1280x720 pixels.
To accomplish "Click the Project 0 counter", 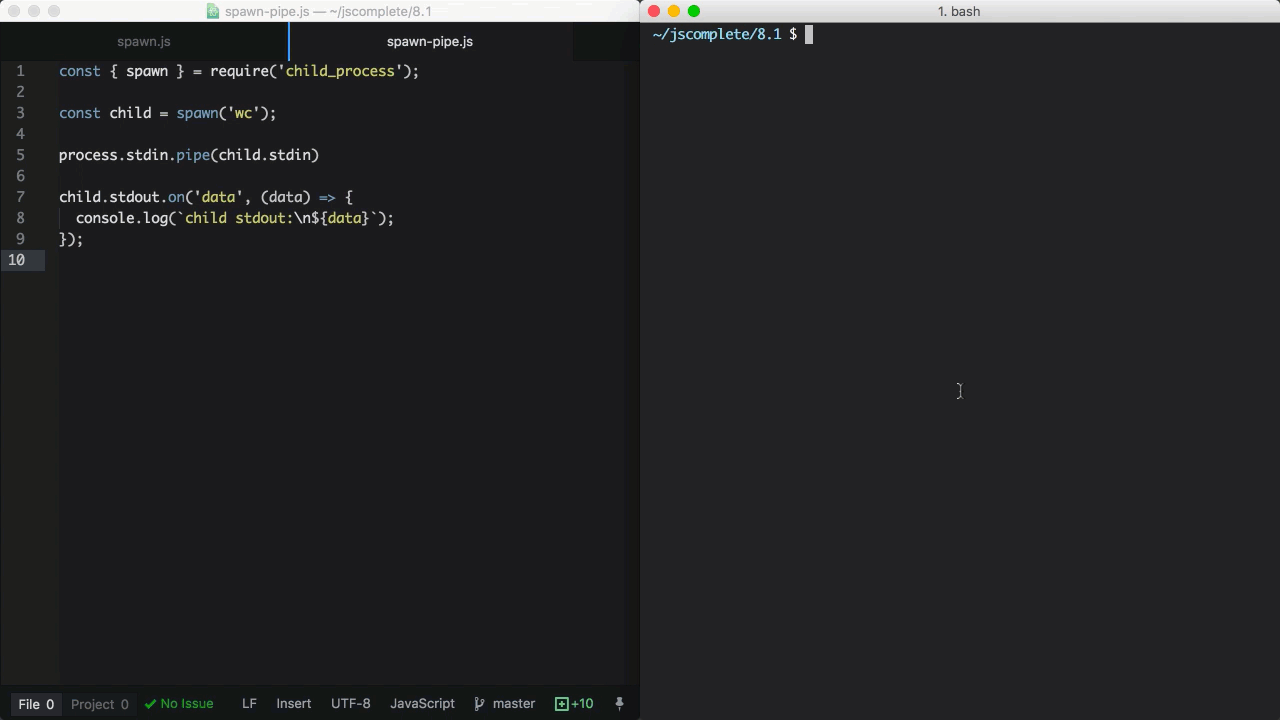I will coord(99,703).
